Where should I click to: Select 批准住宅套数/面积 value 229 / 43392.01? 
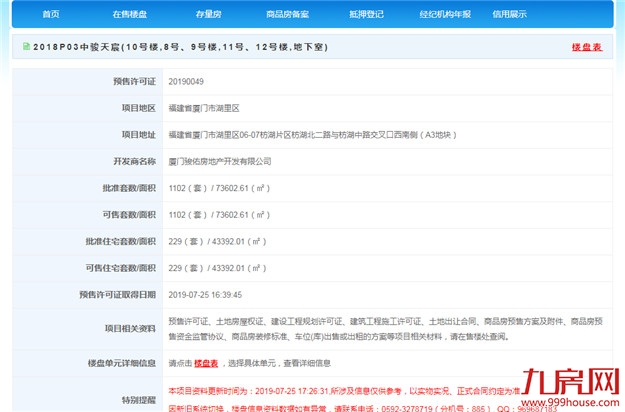[217, 241]
